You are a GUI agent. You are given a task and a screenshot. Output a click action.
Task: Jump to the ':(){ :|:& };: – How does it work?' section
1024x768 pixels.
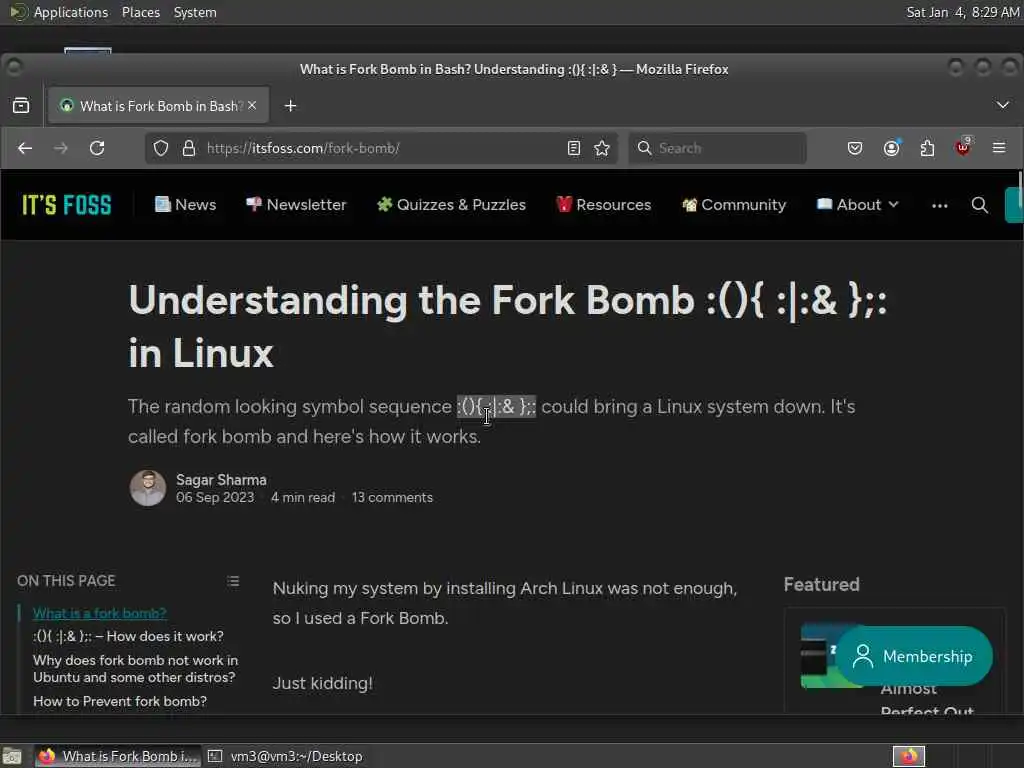pos(128,636)
